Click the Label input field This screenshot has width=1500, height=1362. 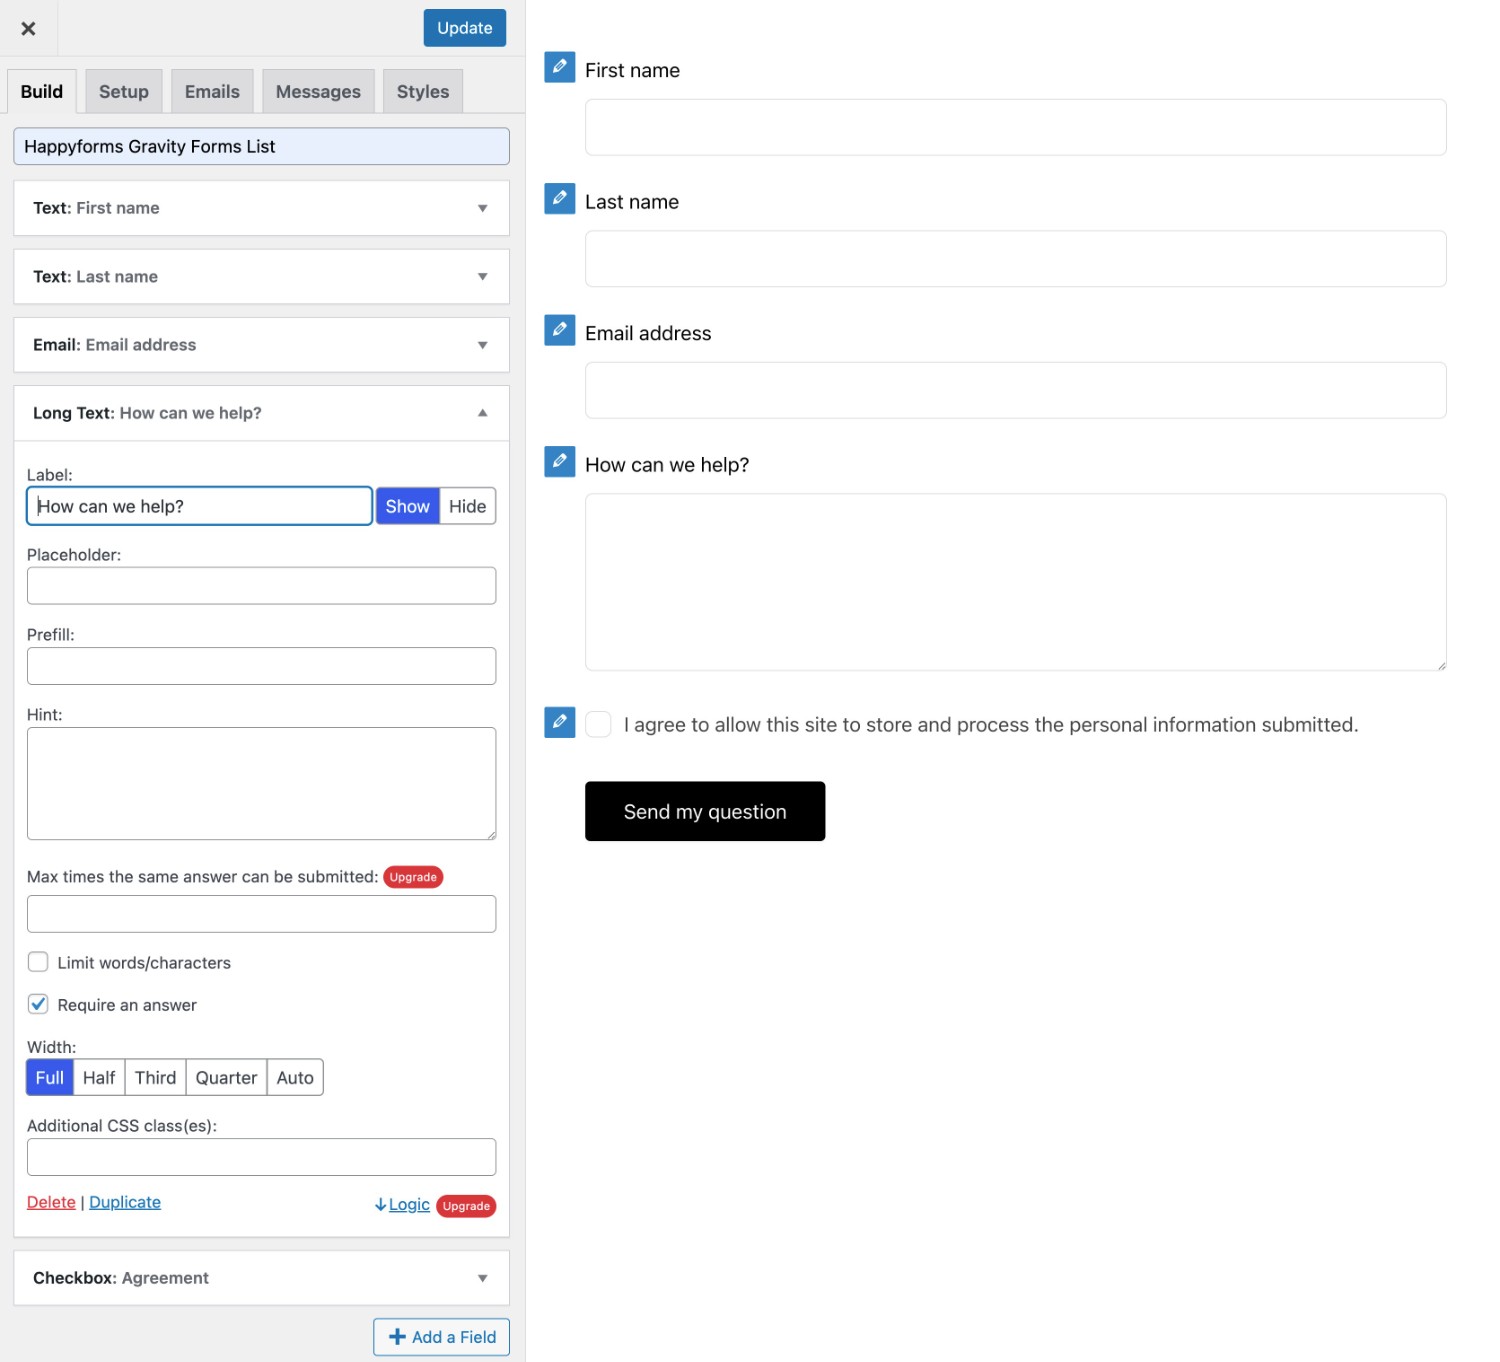199,506
